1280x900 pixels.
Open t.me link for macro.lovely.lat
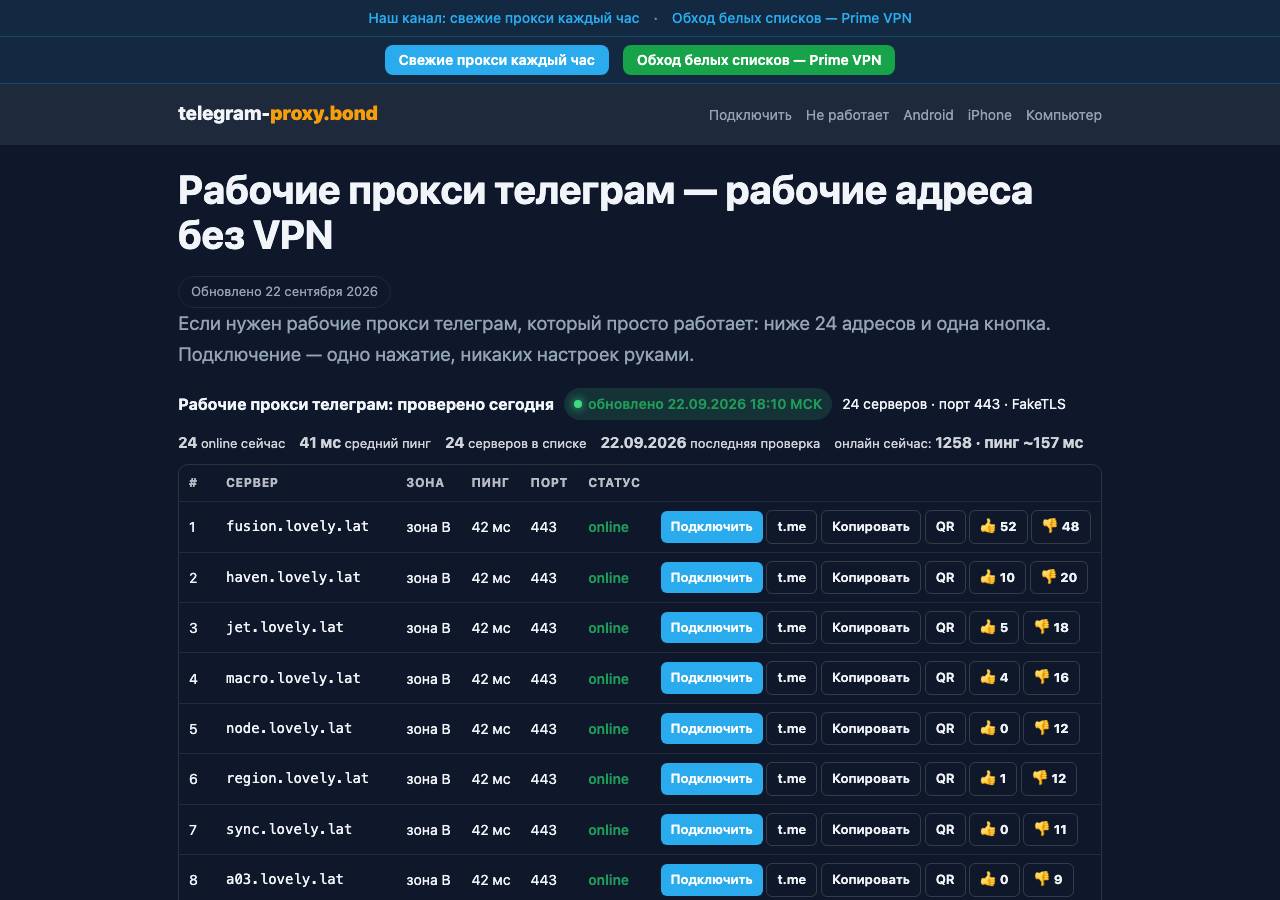(x=792, y=678)
